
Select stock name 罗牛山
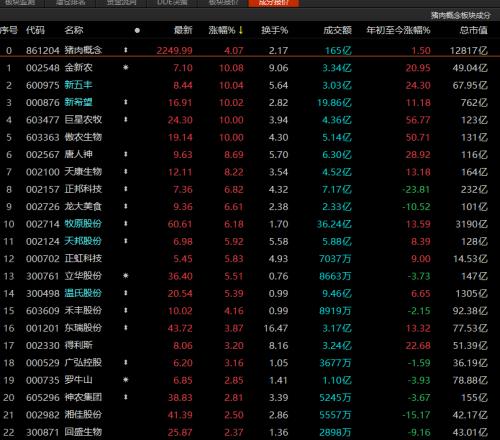tap(78, 380)
